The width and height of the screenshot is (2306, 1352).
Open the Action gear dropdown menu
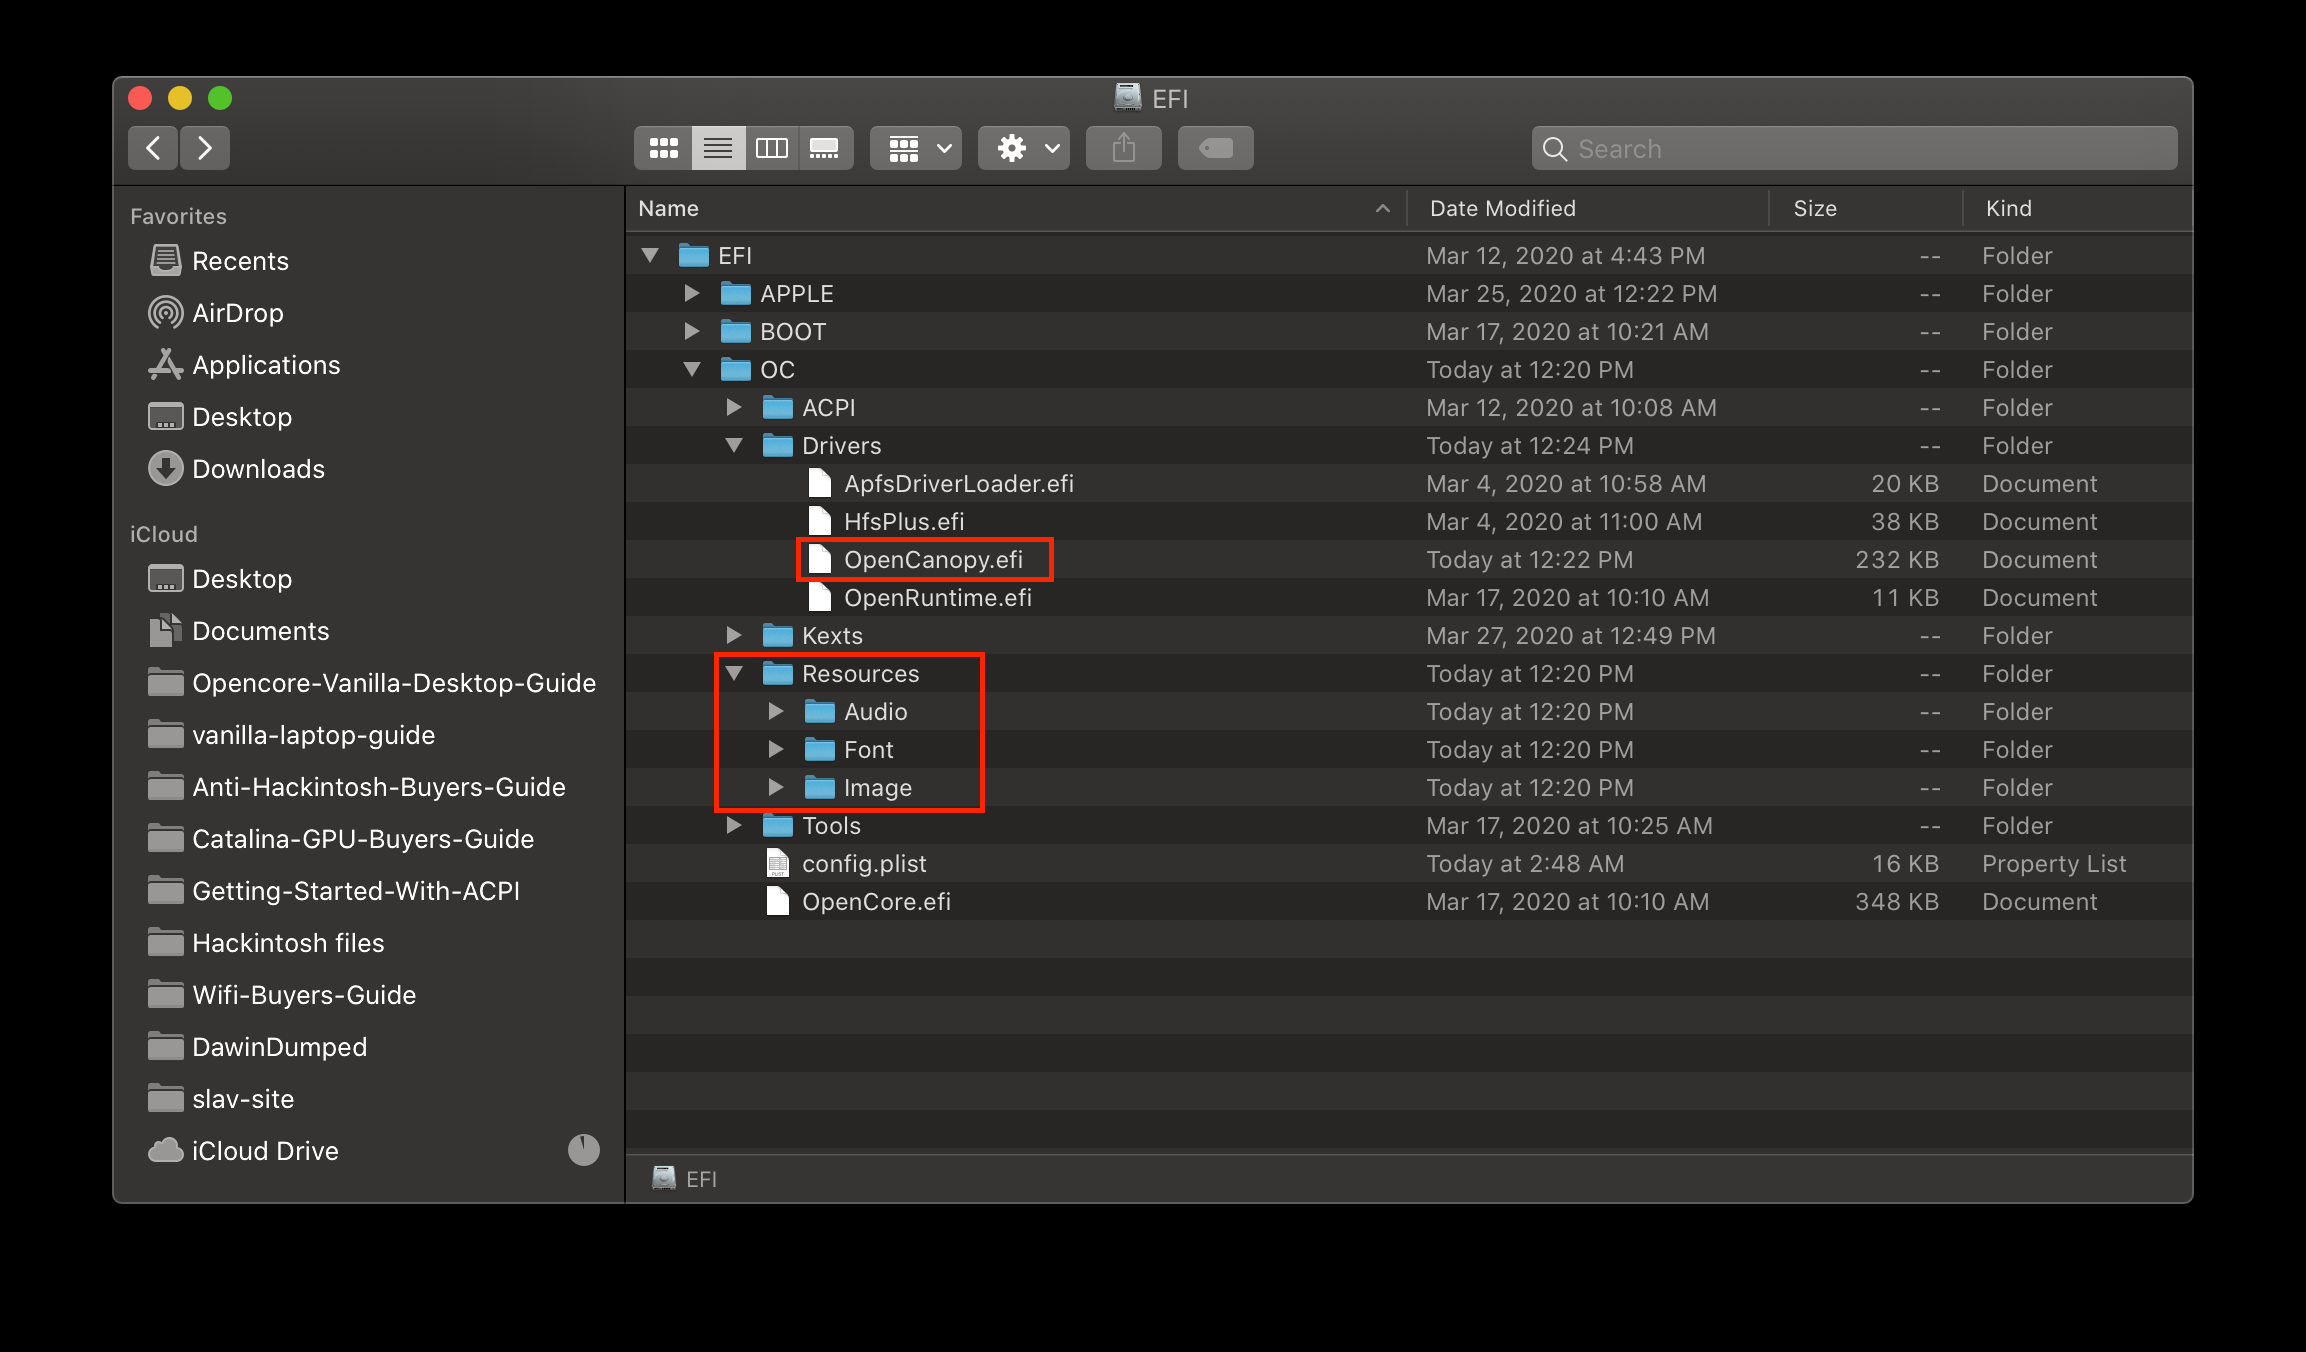(1023, 149)
